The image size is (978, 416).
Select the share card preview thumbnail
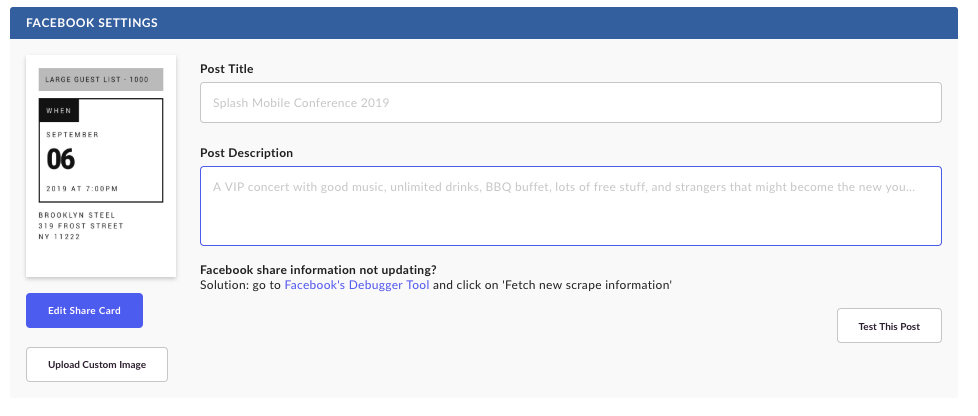pyautogui.click(x=101, y=166)
